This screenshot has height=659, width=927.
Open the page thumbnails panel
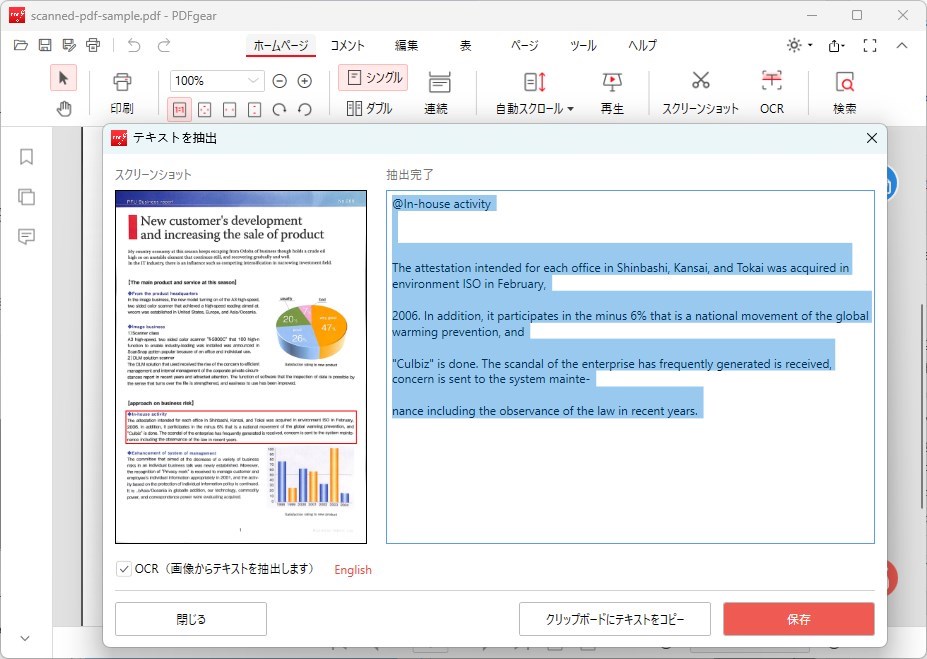click(25, 197)
